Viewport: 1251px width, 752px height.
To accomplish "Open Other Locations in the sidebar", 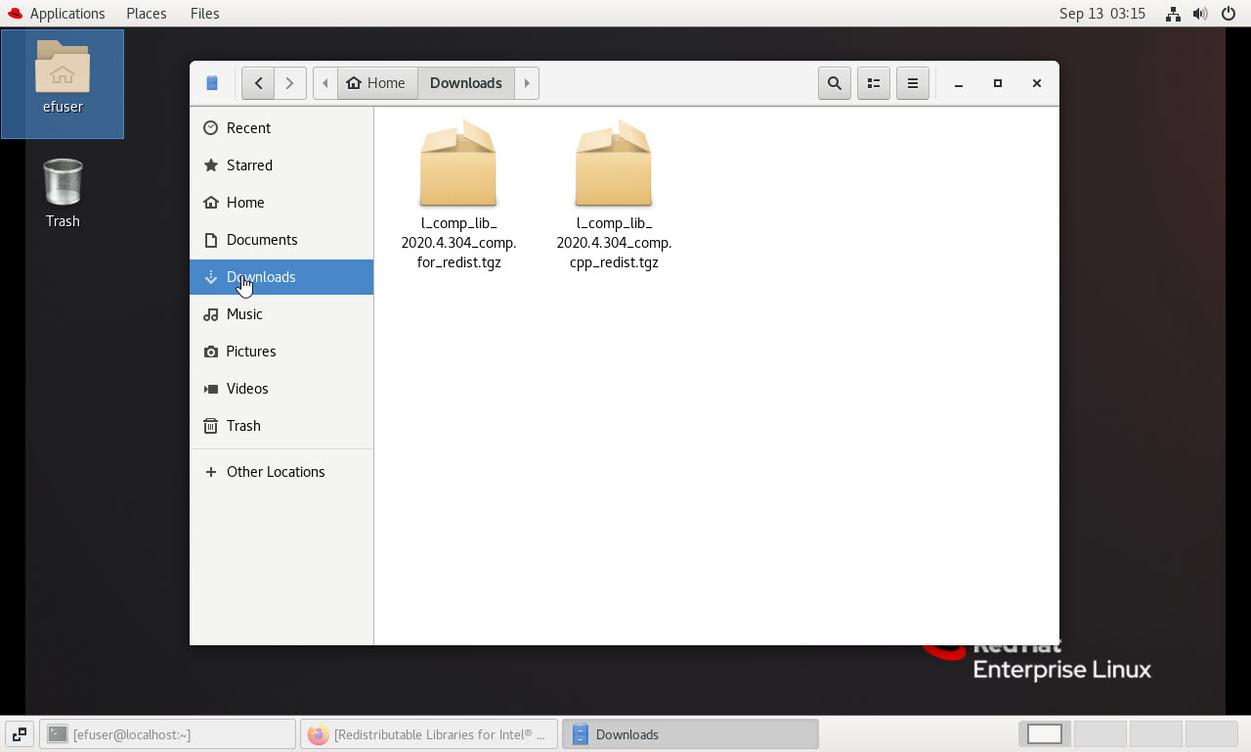I will click(x=275, y=472).
